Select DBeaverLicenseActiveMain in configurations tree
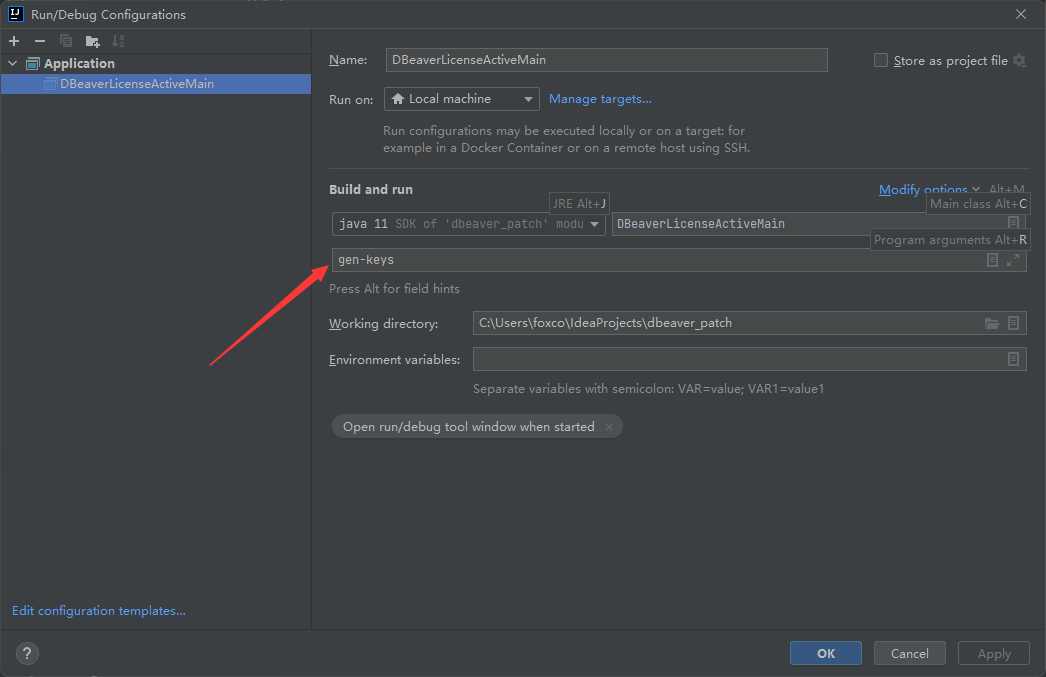The width and height of the screenshot is (1046, 677). [155, 84]
